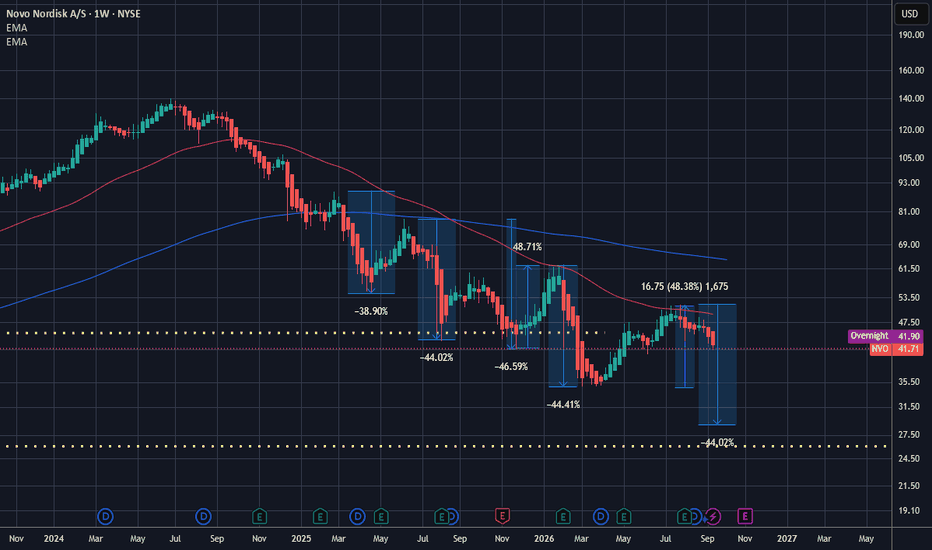Viewport: 932px width, 550px height.
Task: Click the NVO 41.71 price label
Action: tap(896, 349)
